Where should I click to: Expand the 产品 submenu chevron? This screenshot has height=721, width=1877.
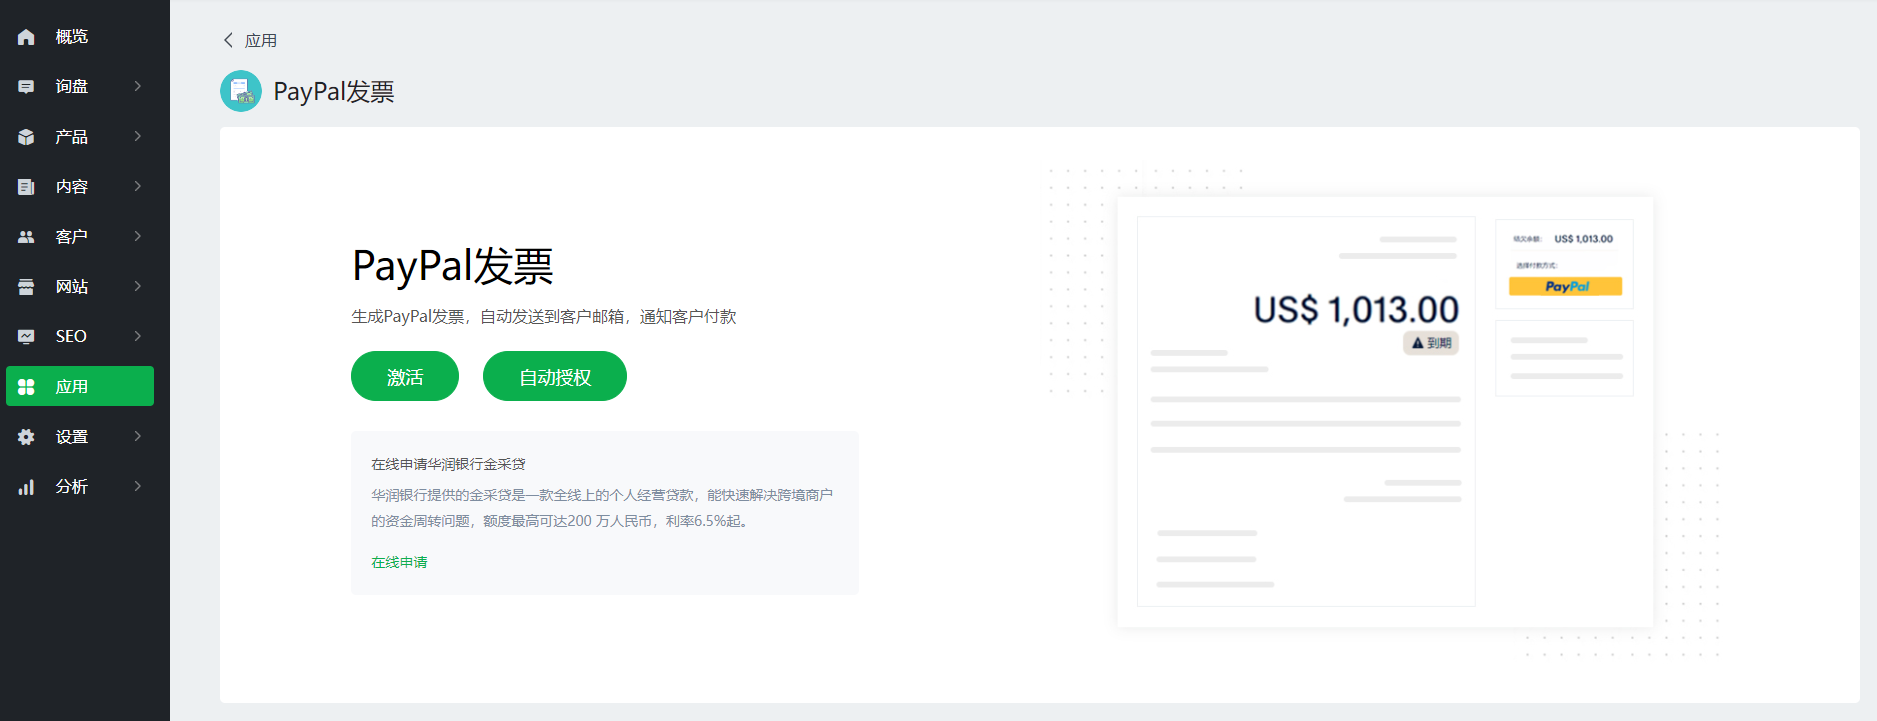(138, 136)
